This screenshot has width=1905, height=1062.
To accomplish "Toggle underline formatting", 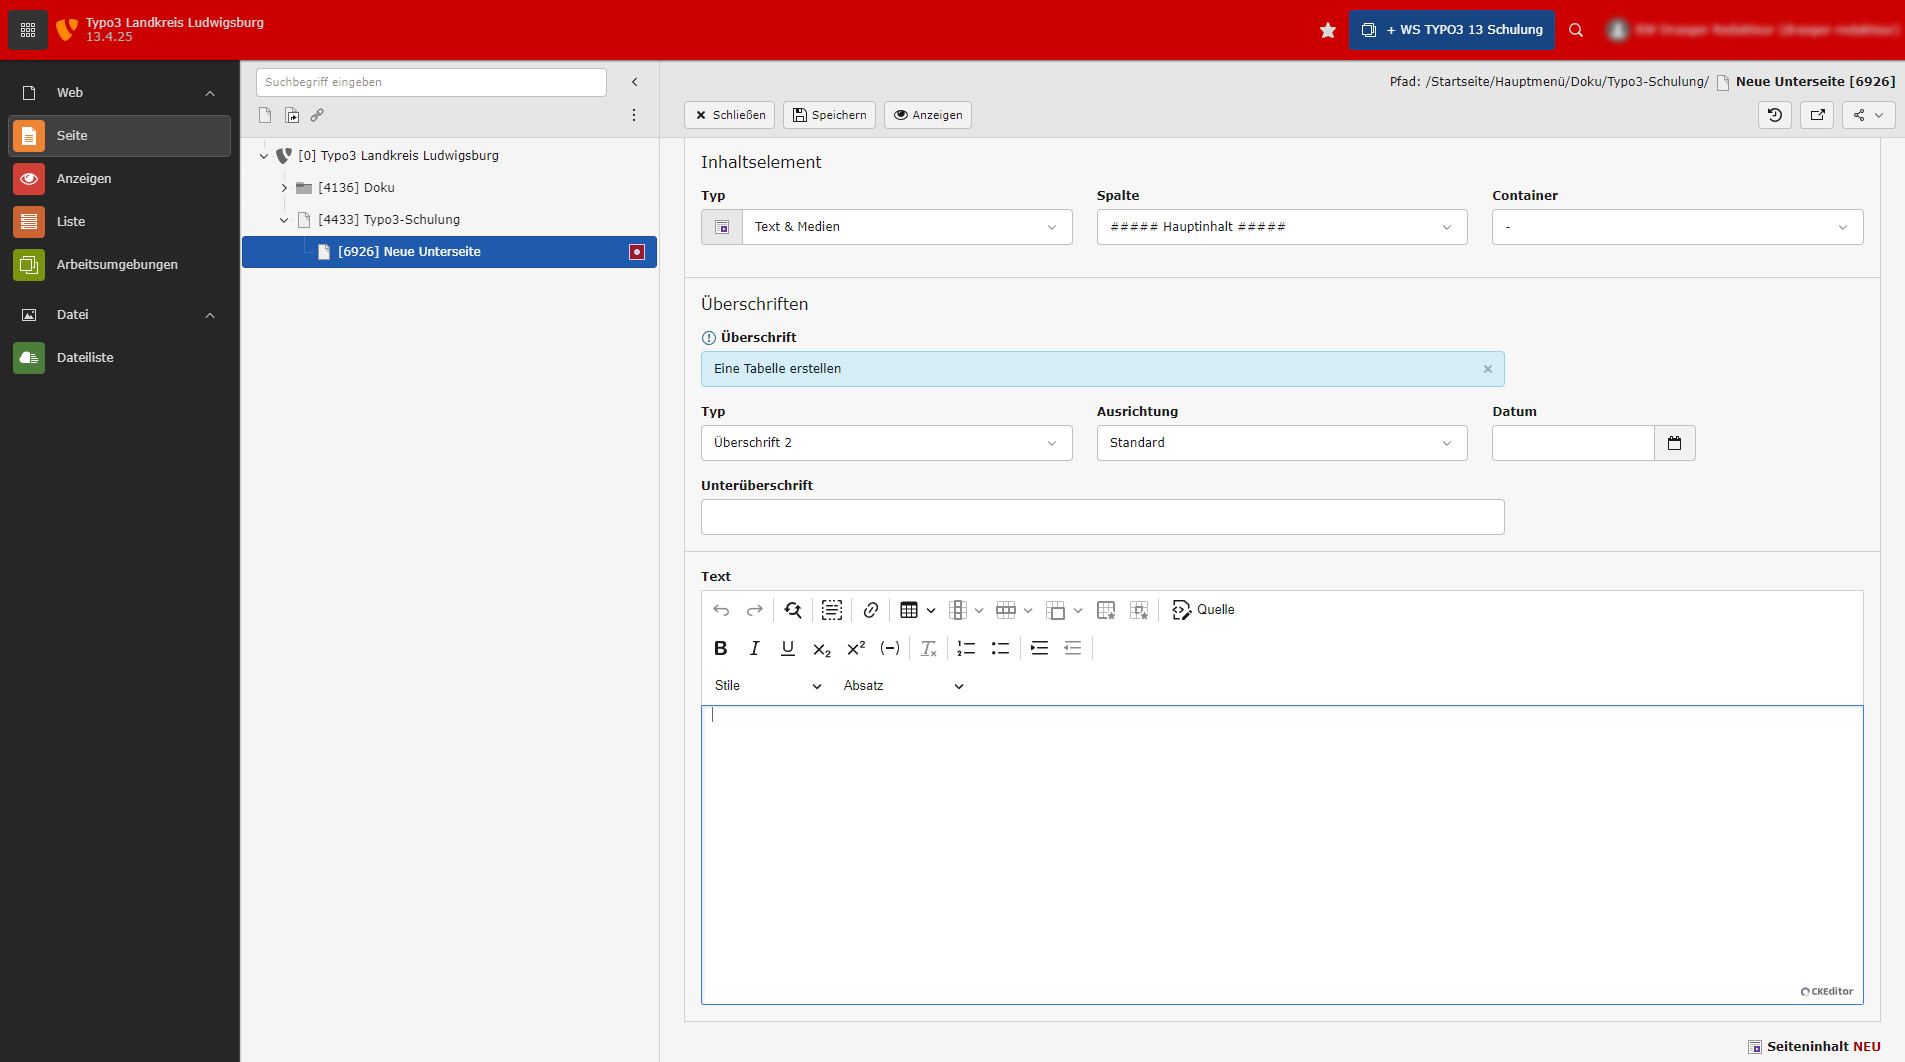I will pos(788,649).
